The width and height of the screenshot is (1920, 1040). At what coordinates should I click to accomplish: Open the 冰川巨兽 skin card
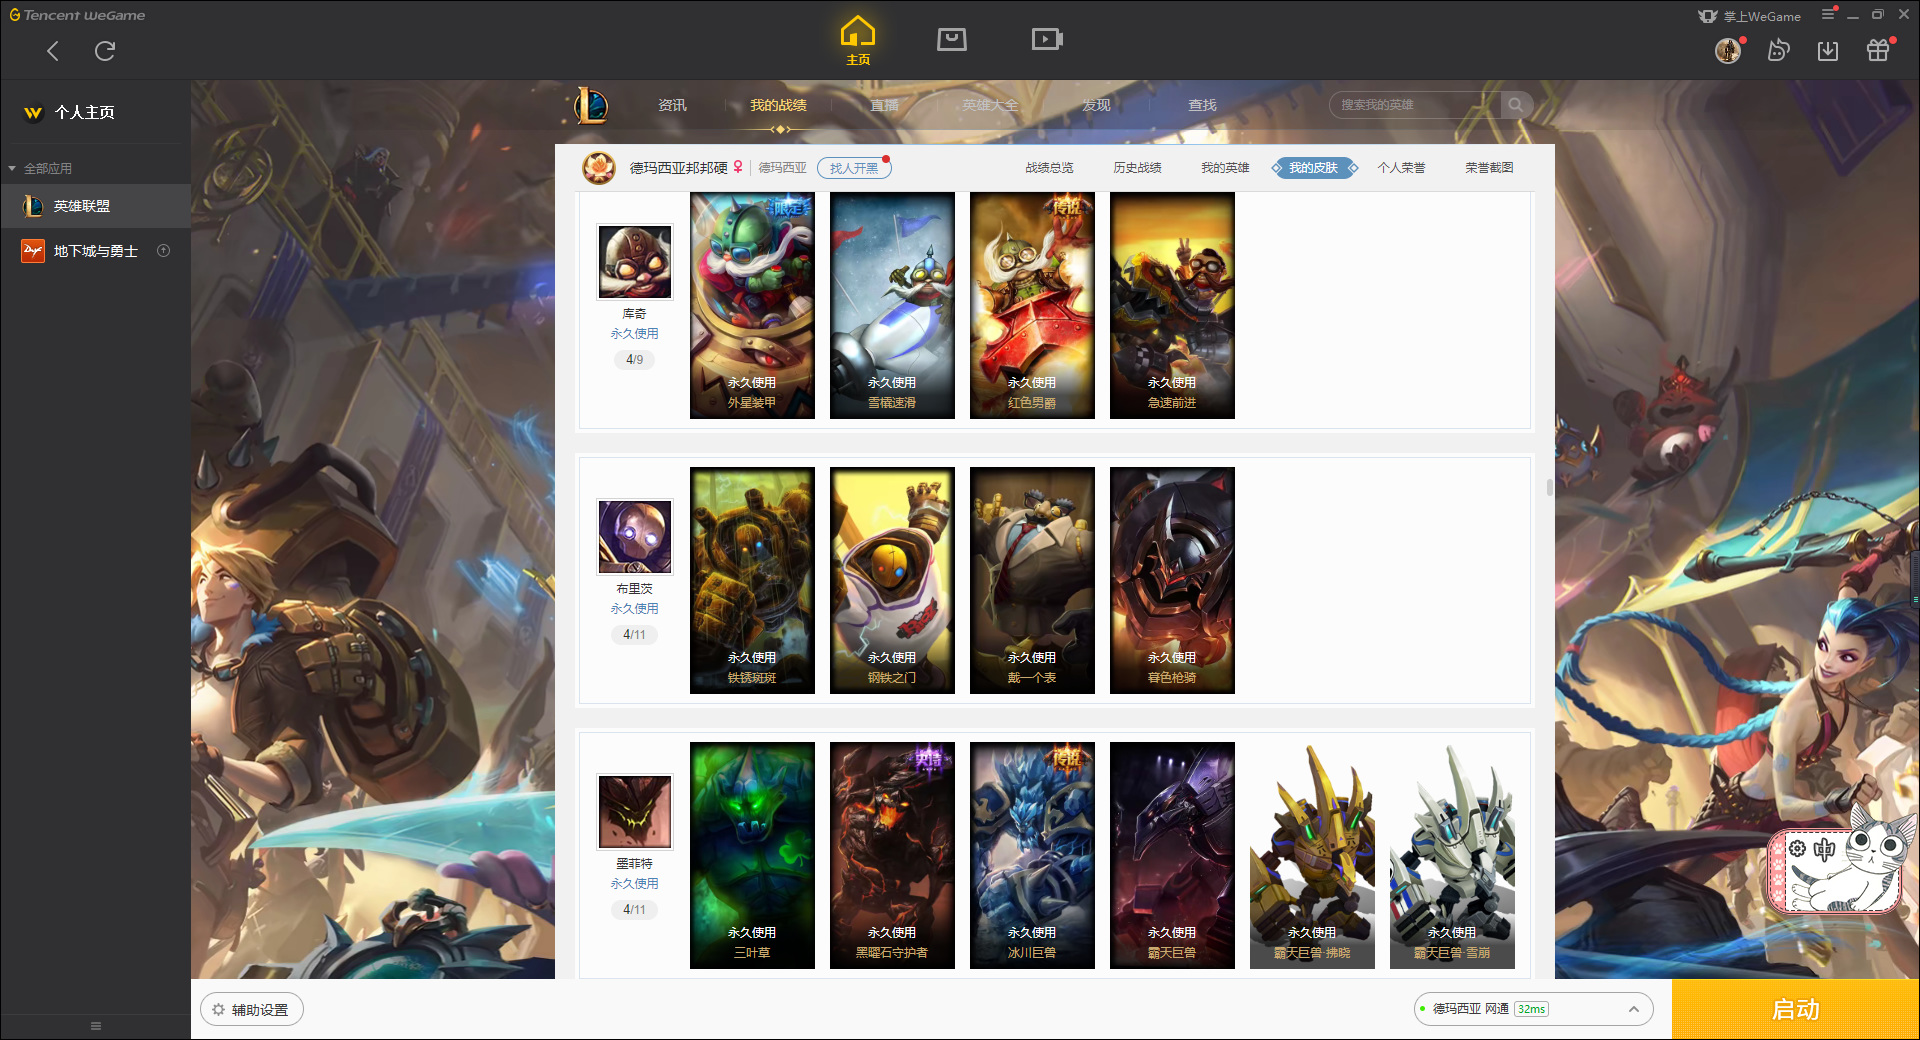tap(1032, 855)
